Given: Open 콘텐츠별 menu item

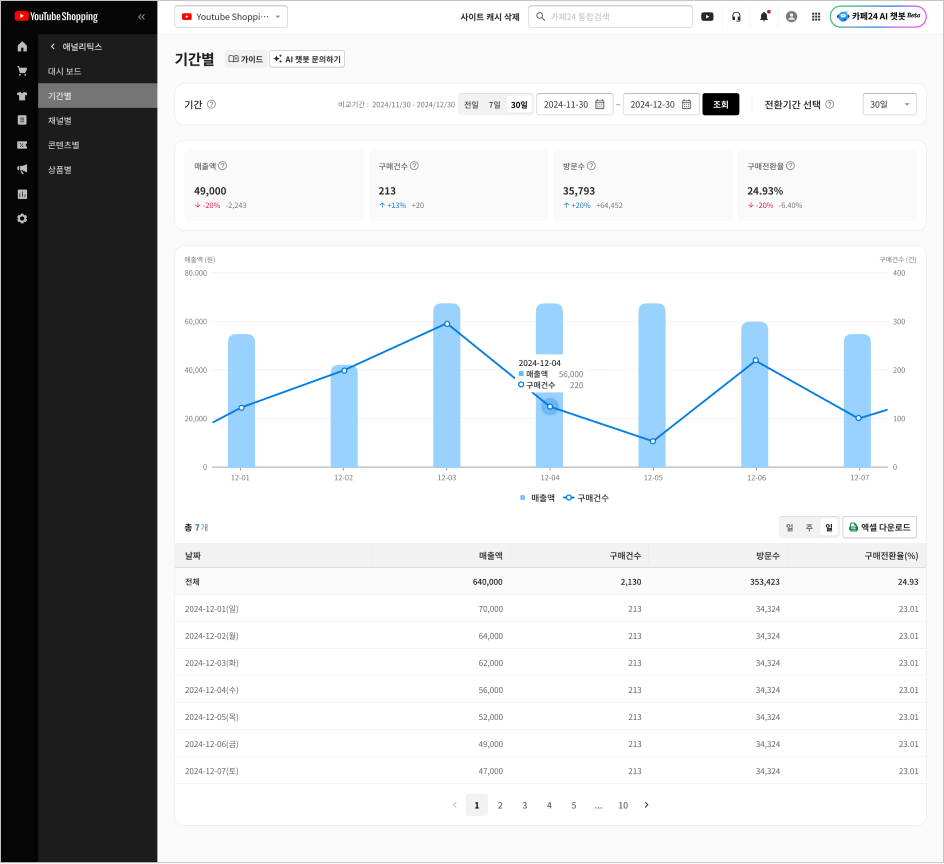Looking at the screenshot, I should 98,145.
